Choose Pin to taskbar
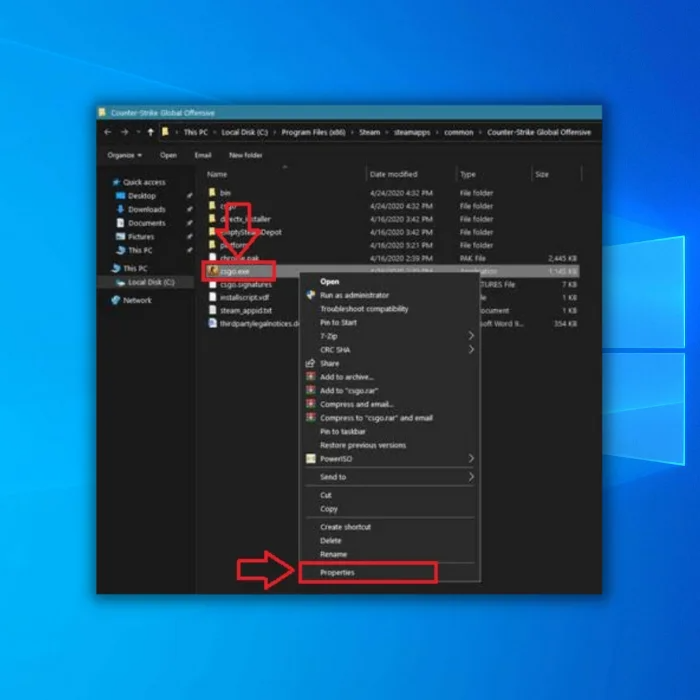 [x=342, y=432]
